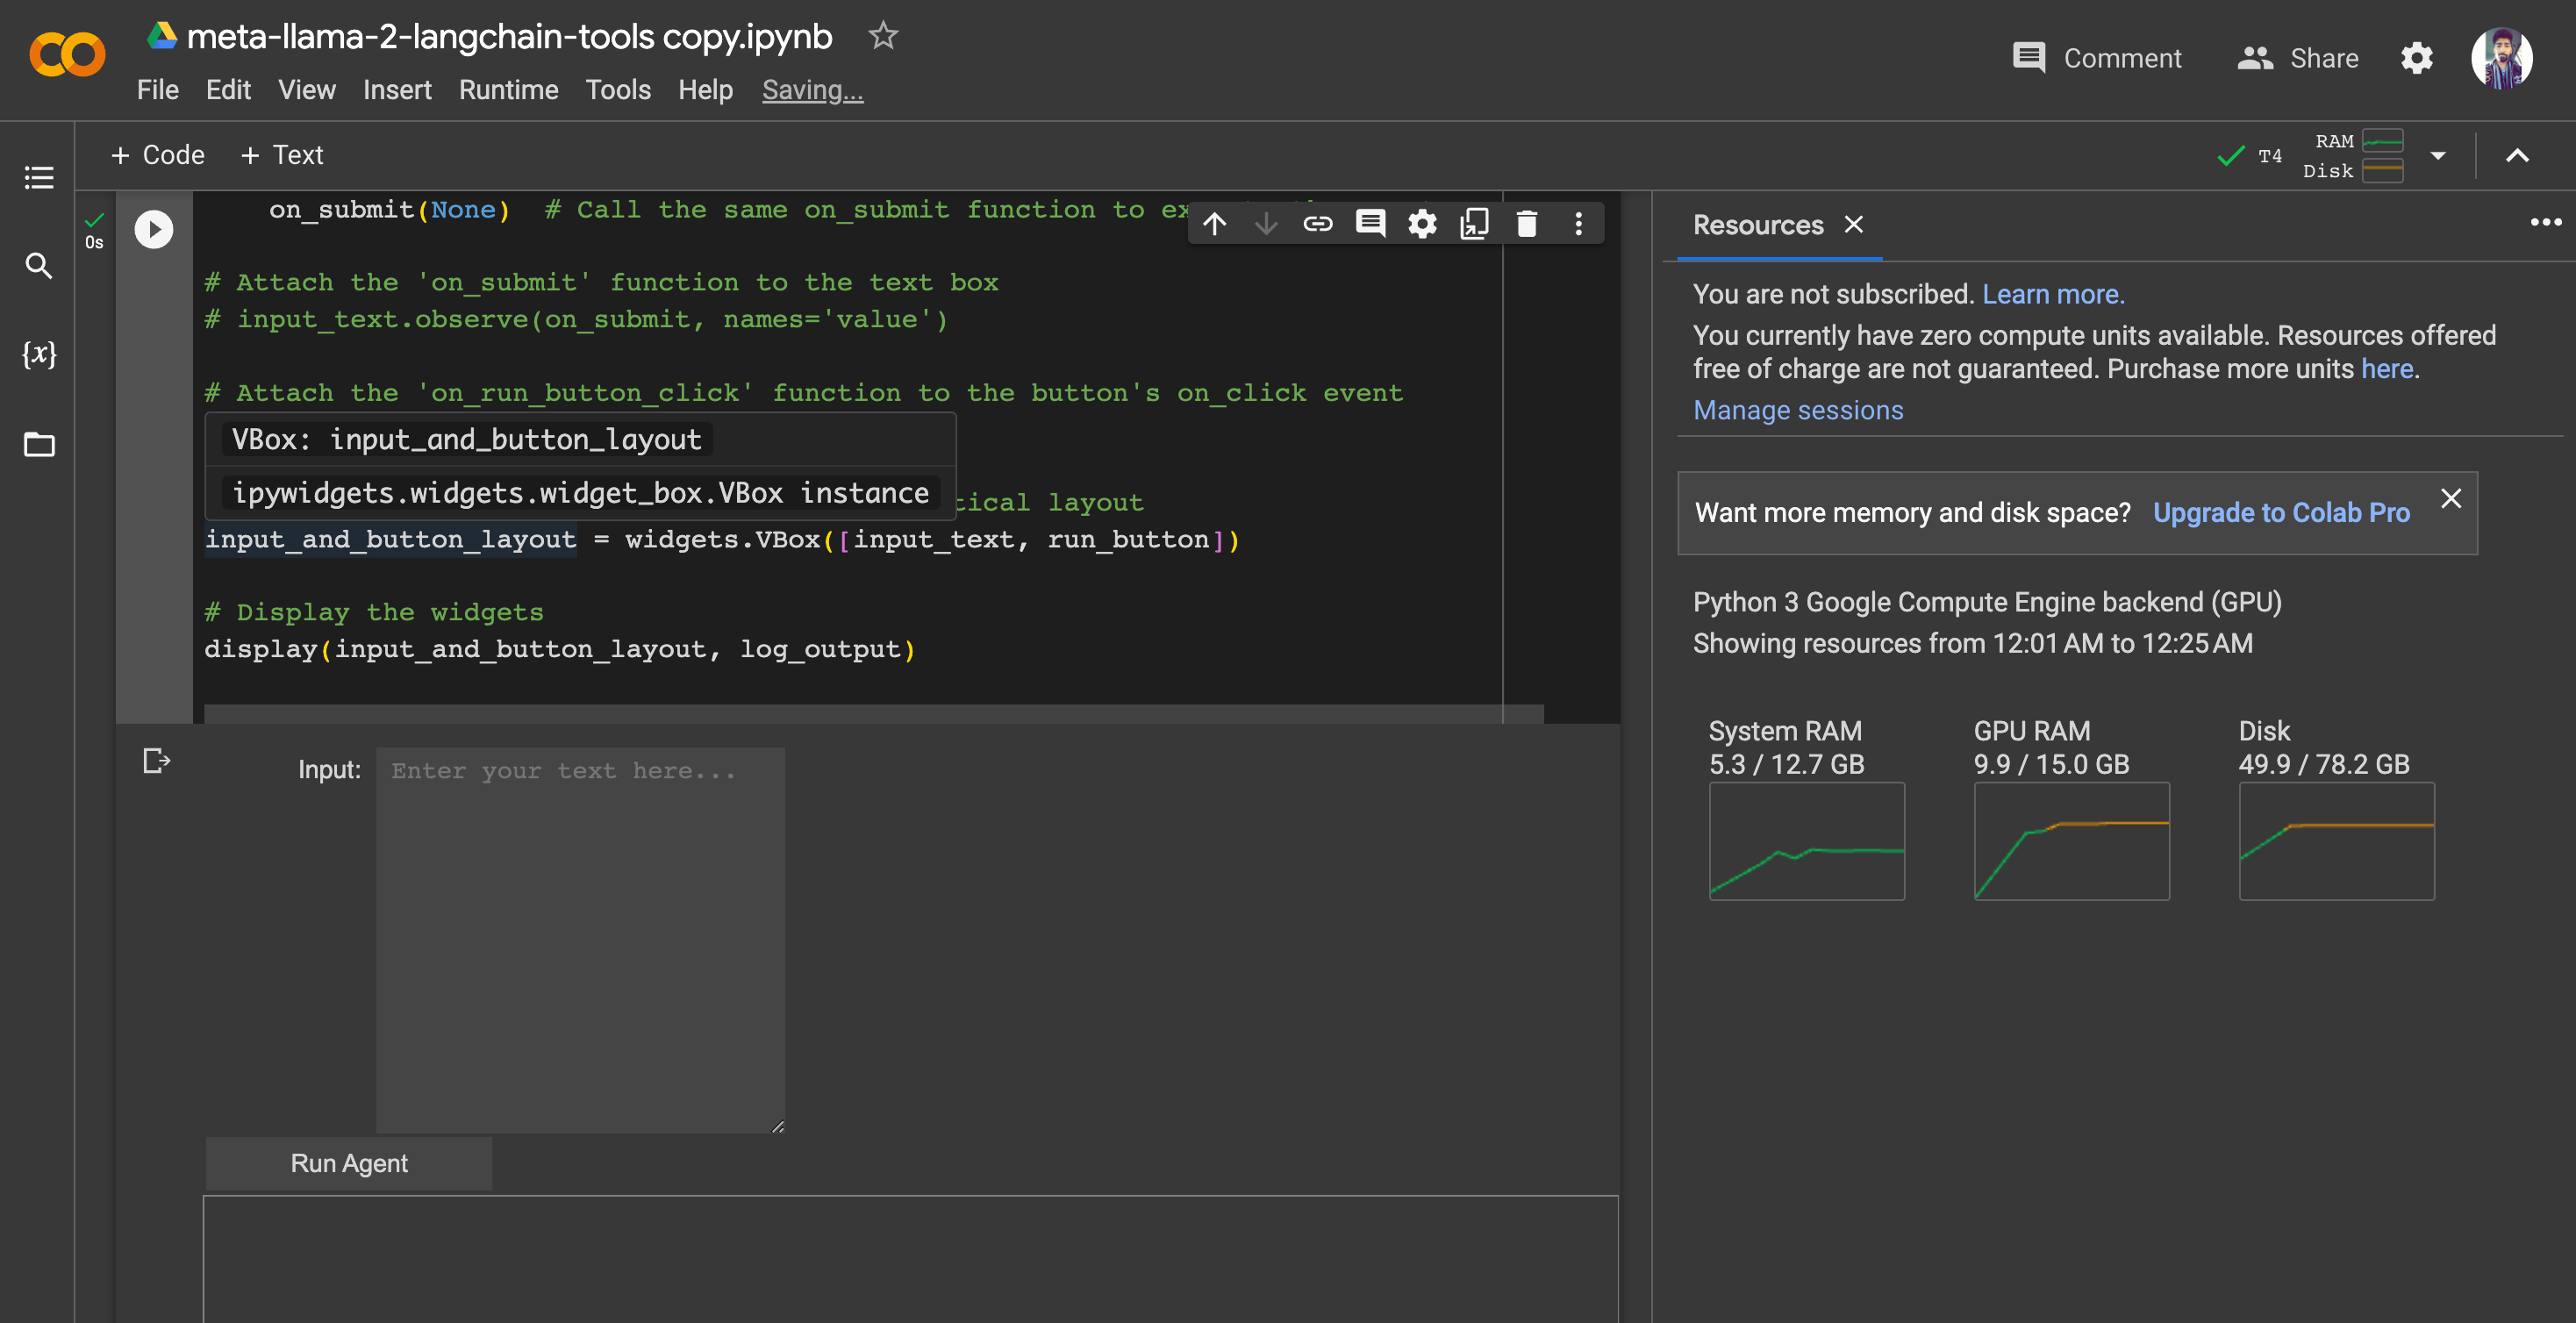The image size is (2576, 1323).
Task: Open the Tools menu
Action: click(617, 90)
